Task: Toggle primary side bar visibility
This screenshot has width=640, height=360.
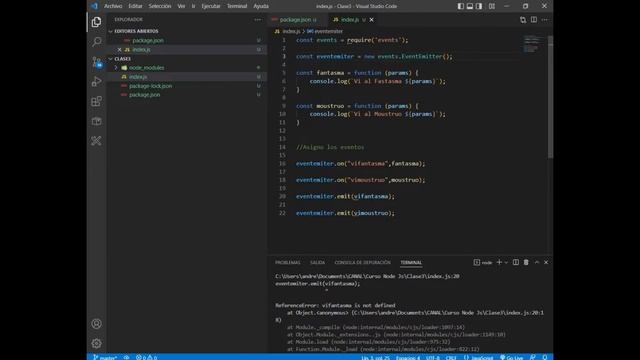Action: pyautogui.click(x=460, y=6)
